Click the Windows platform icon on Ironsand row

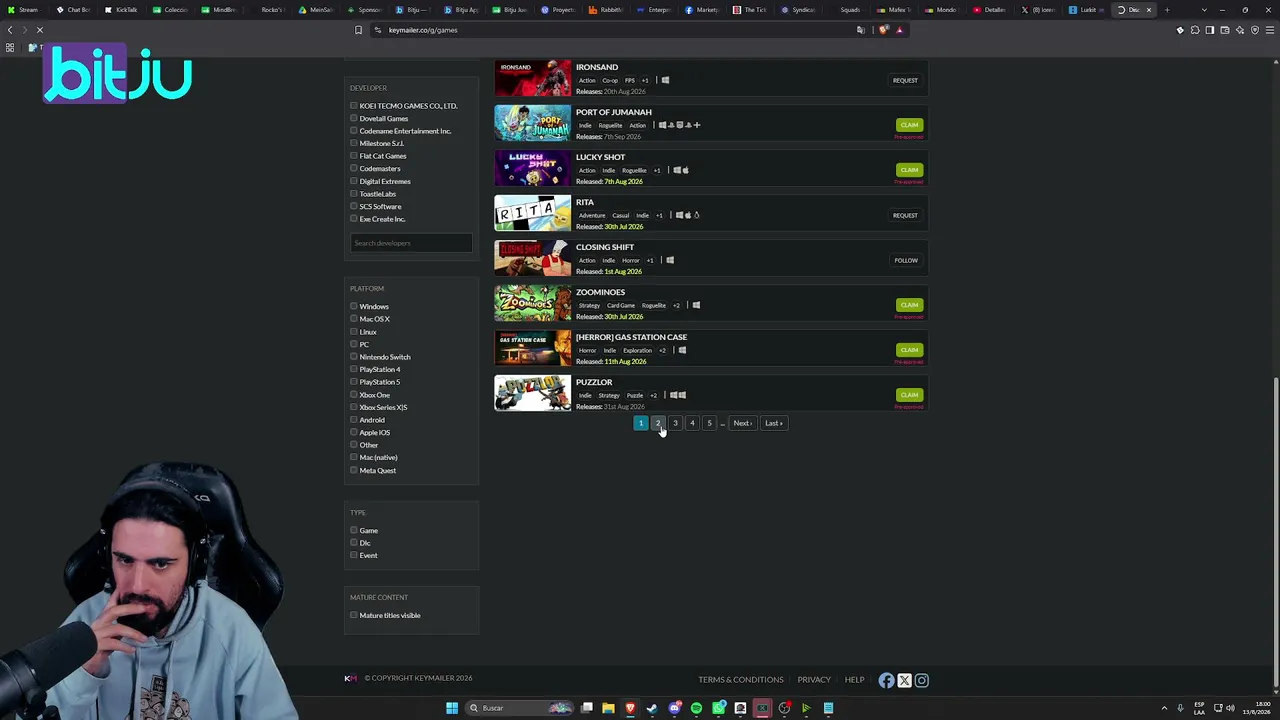[x=665, y=80]
